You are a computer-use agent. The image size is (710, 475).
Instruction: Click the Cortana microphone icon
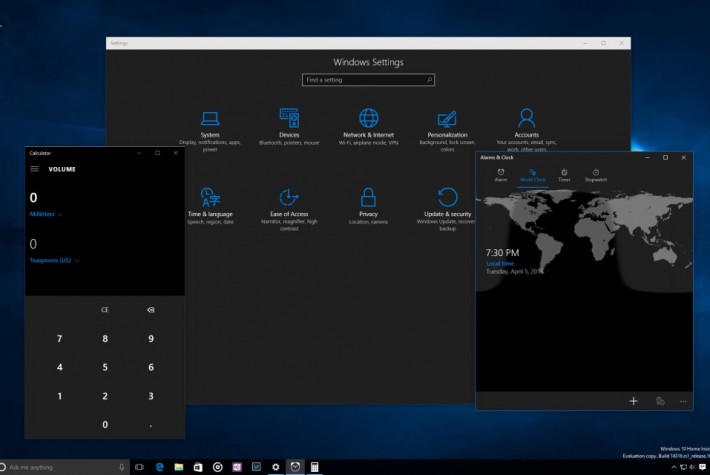click(121, 467)
